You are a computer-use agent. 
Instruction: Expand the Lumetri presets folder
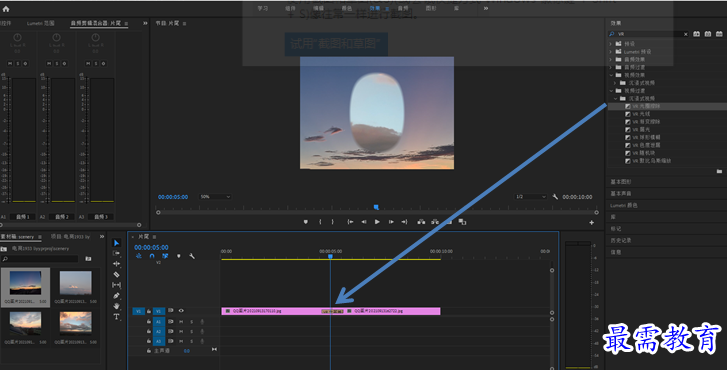tap(611, 51)
